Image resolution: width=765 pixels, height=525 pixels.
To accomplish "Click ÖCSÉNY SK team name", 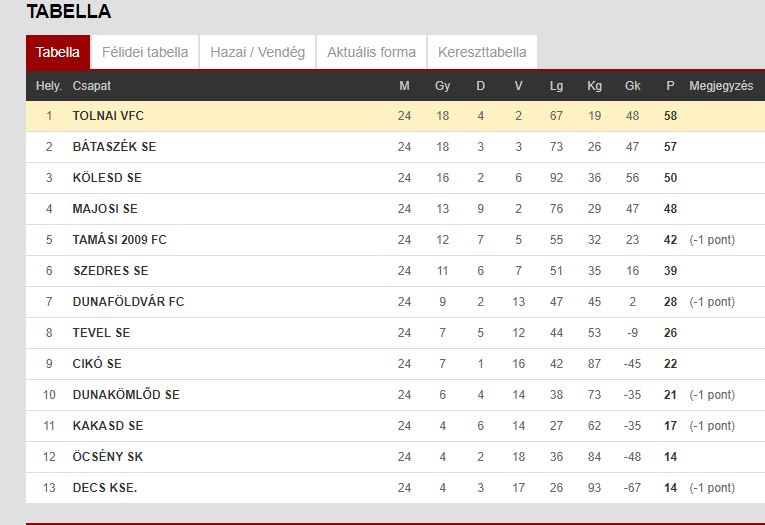I will 108,457.
